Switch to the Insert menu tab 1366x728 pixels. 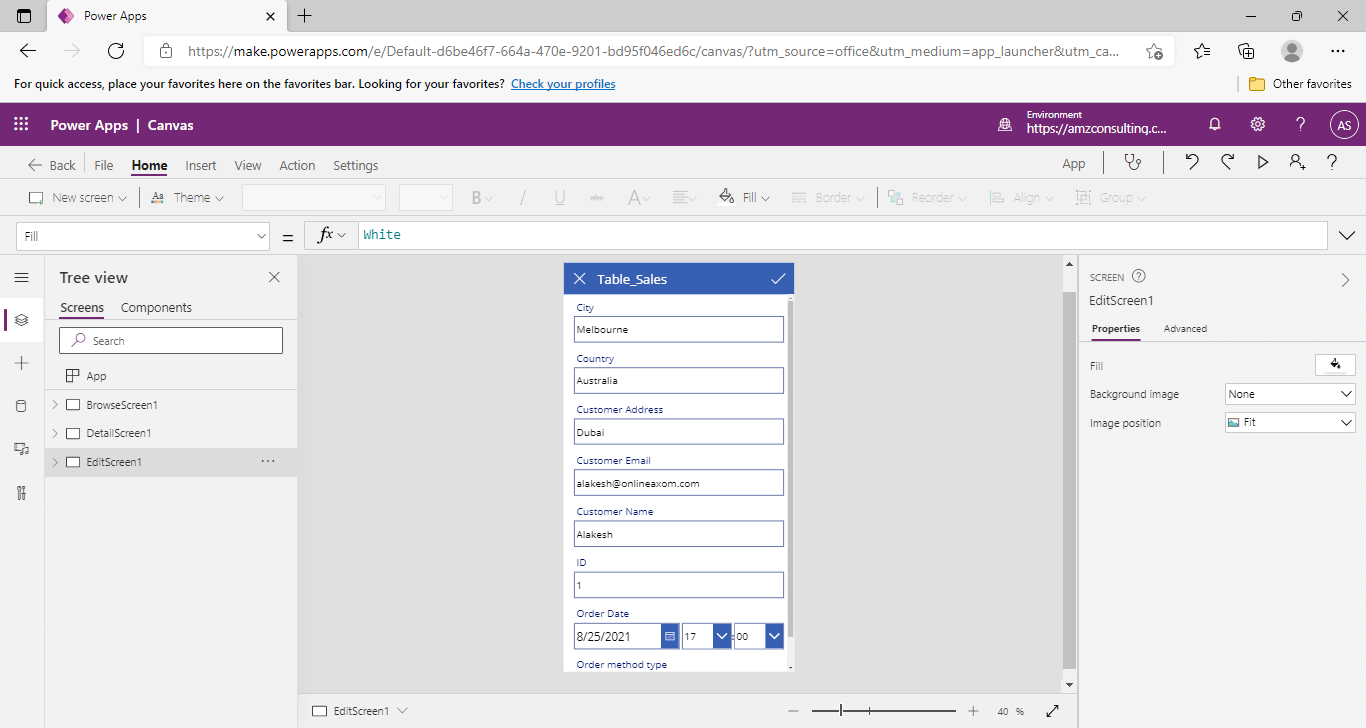(x=200, y=165)
